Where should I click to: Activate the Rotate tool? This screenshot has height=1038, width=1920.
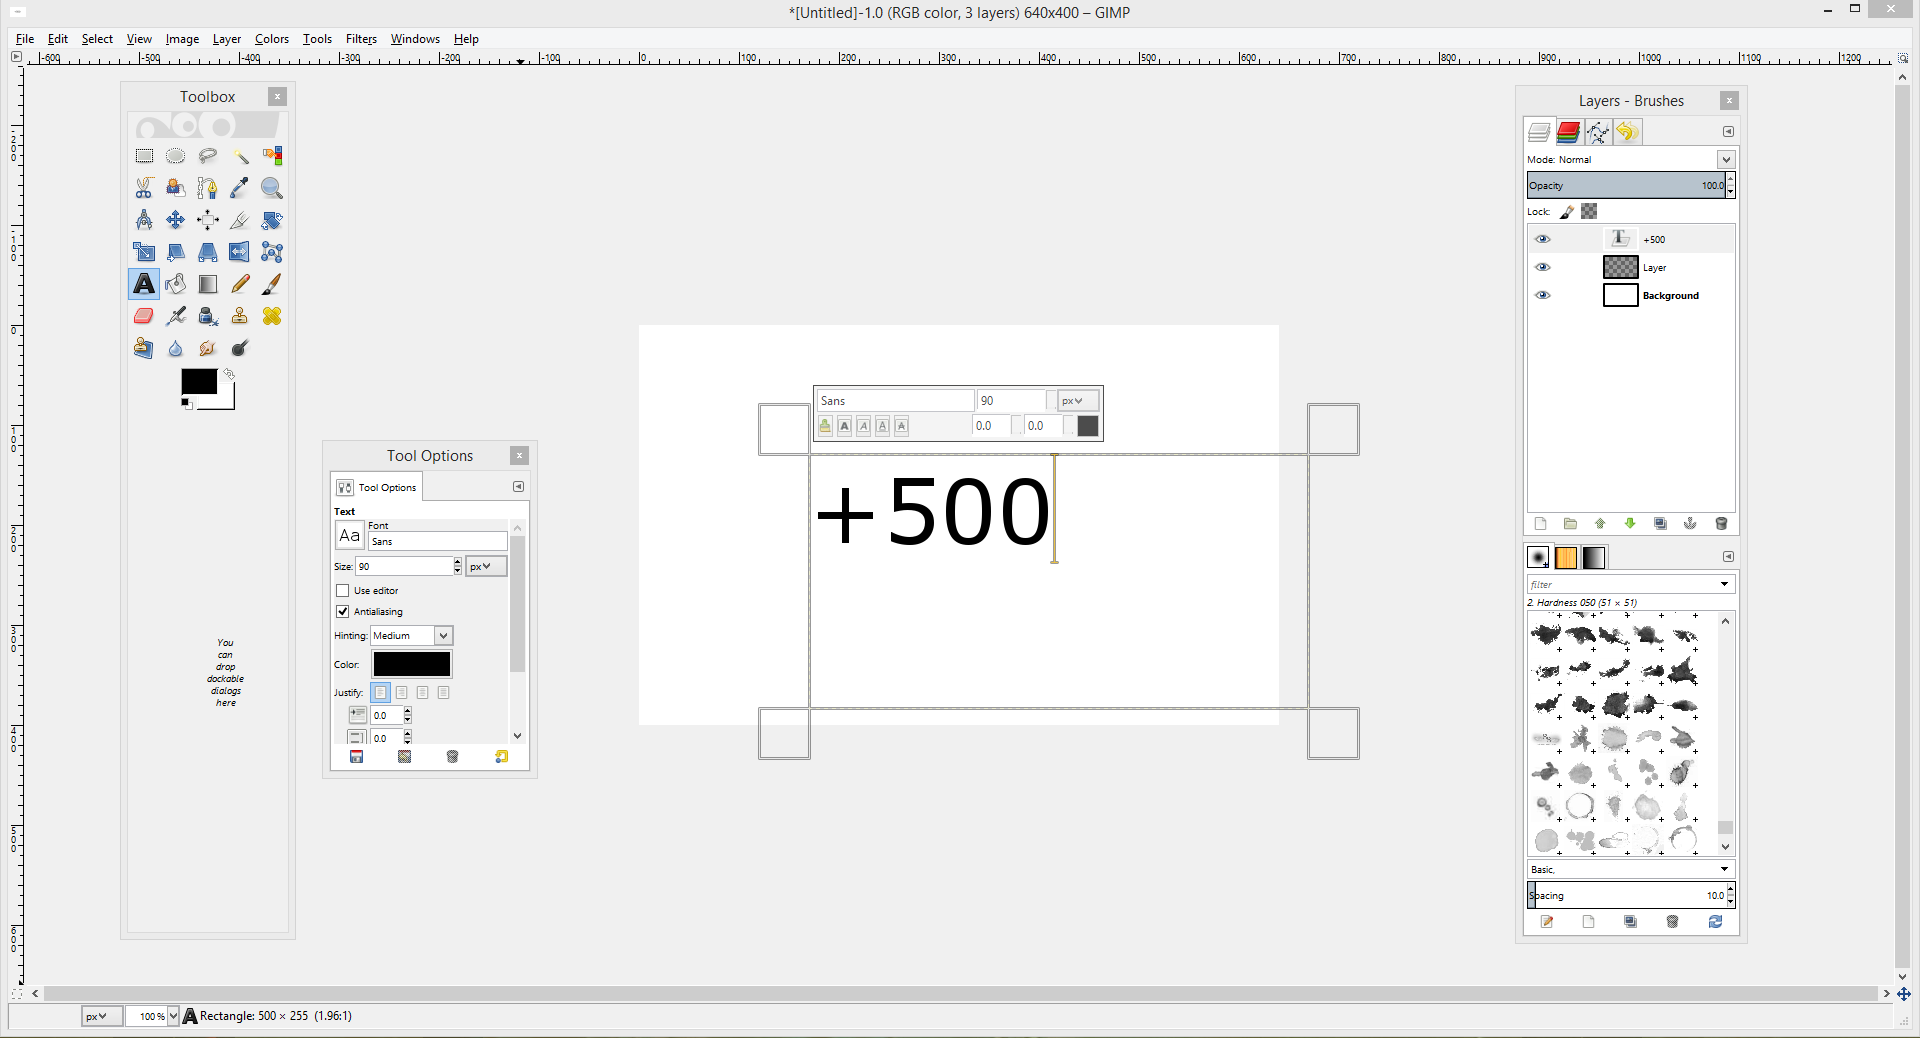[272, 220]
